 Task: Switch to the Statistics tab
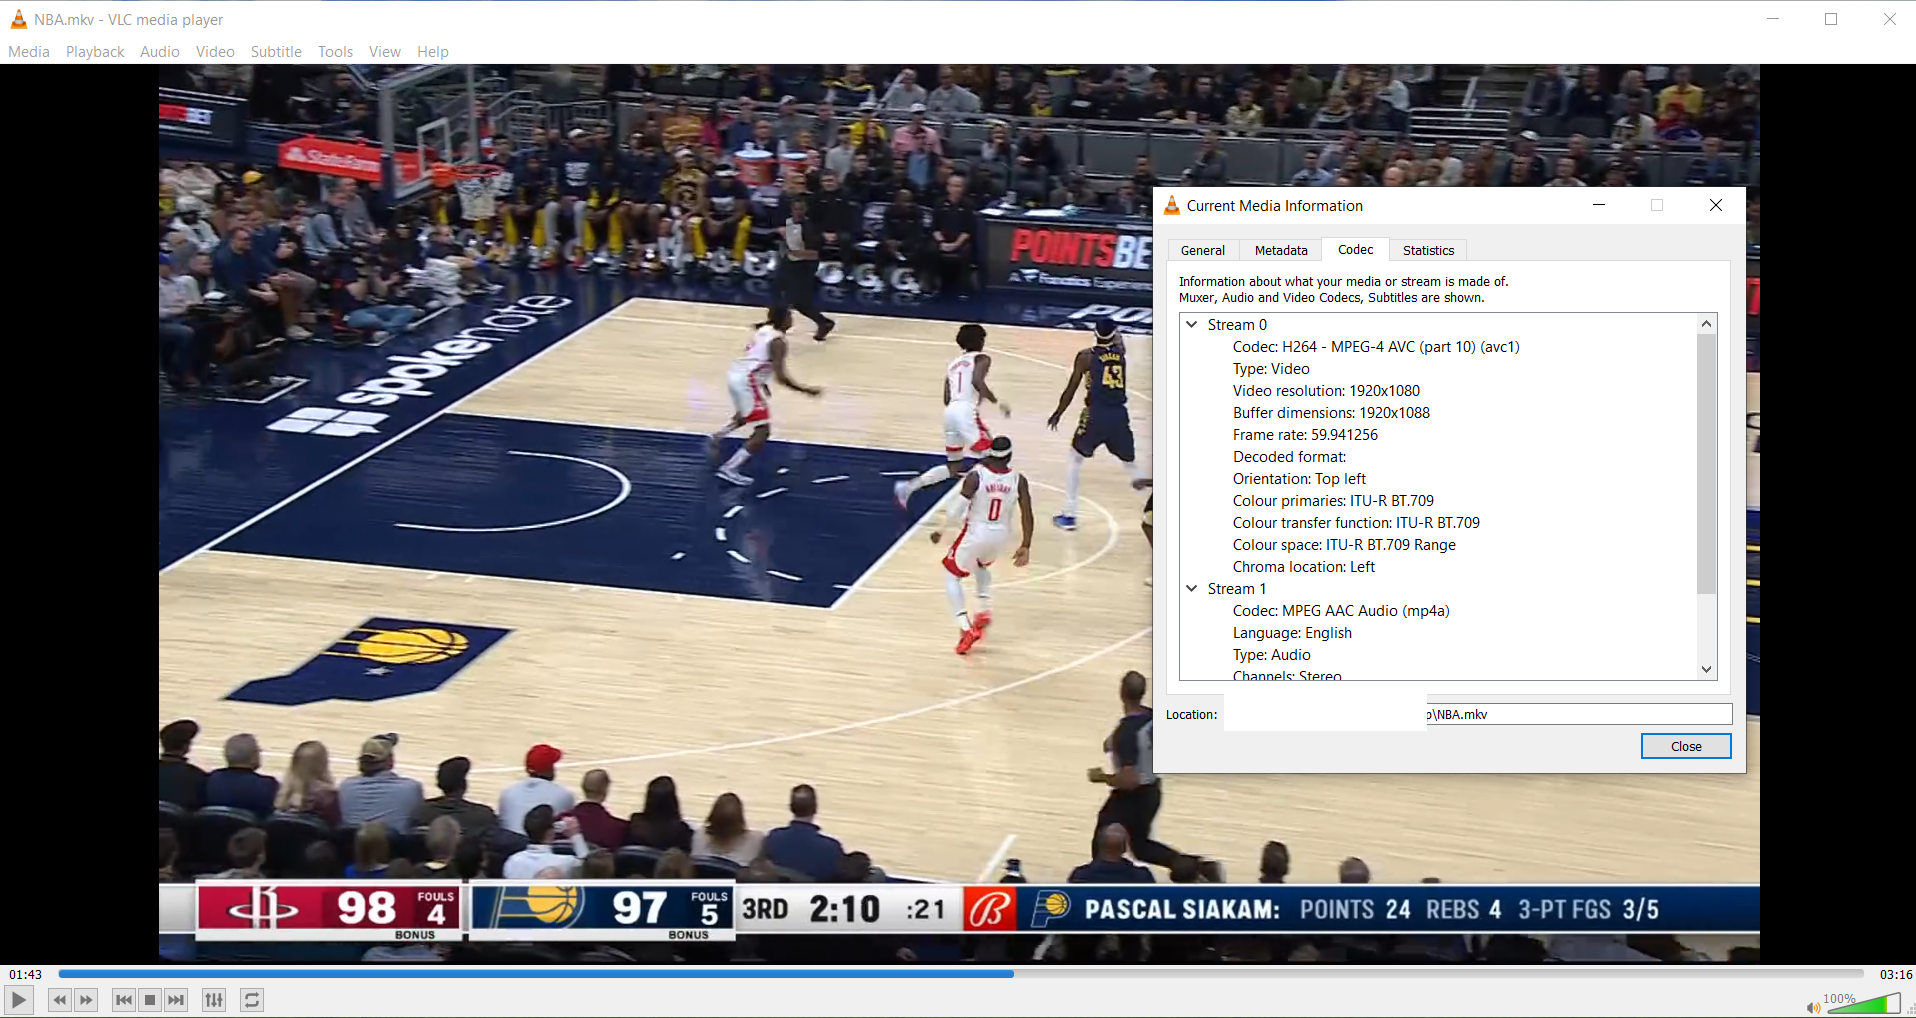coord(1428,251)
